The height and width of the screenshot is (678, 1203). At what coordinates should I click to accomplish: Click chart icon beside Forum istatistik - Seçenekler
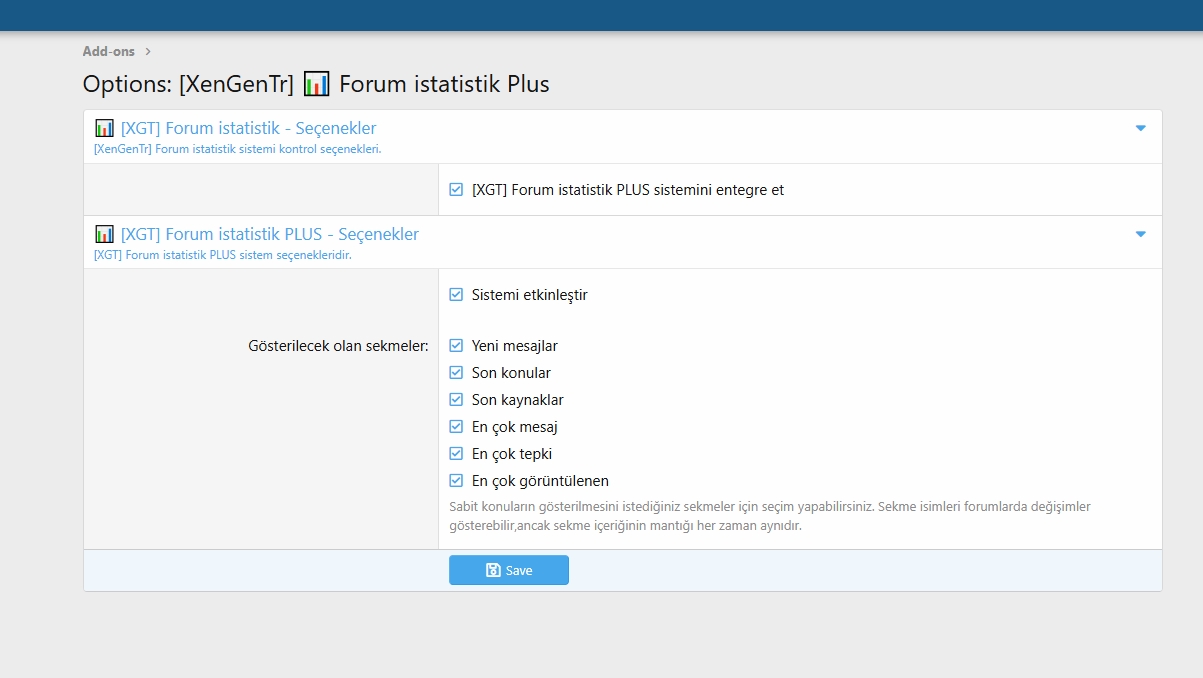coord(104,128)
